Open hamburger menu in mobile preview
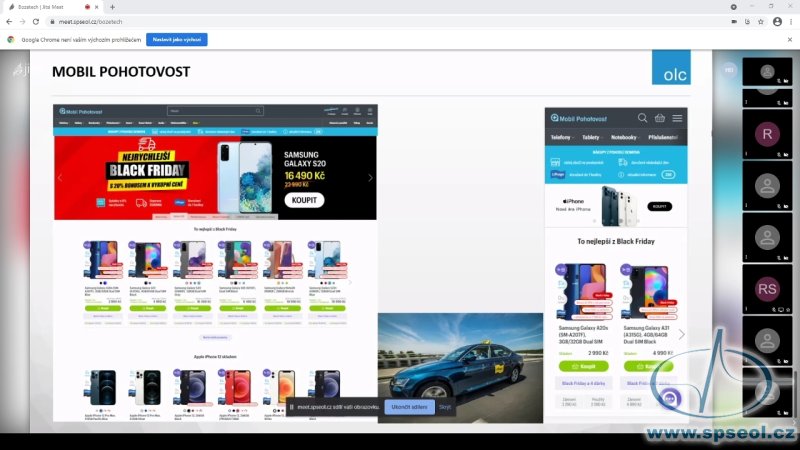This screenshot has width=800, height=450. coord(677,118)
